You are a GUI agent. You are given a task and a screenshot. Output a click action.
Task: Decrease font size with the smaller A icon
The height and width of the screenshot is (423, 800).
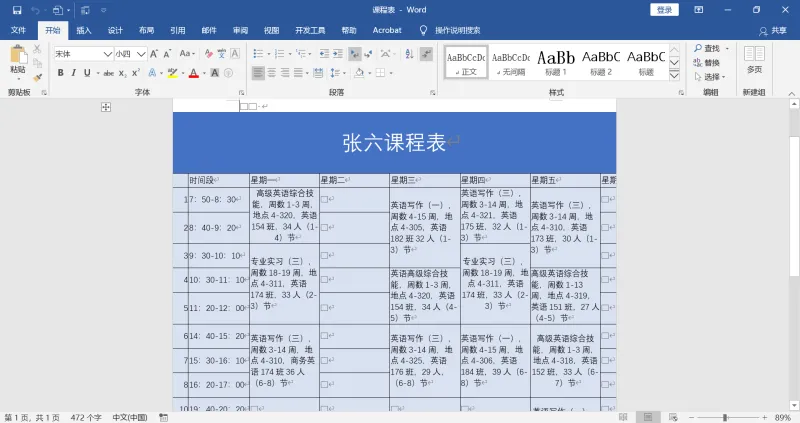[x=167, y=54]
